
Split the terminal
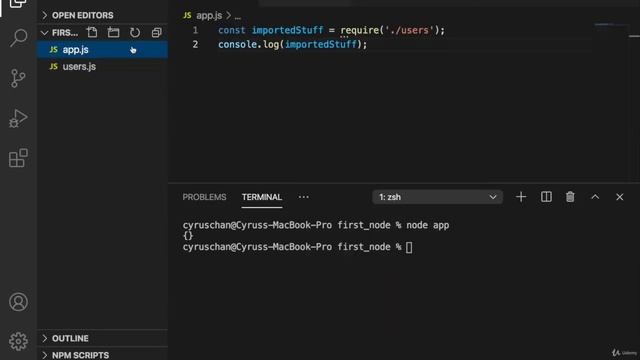pyautogui.click(x=546, y=197)
